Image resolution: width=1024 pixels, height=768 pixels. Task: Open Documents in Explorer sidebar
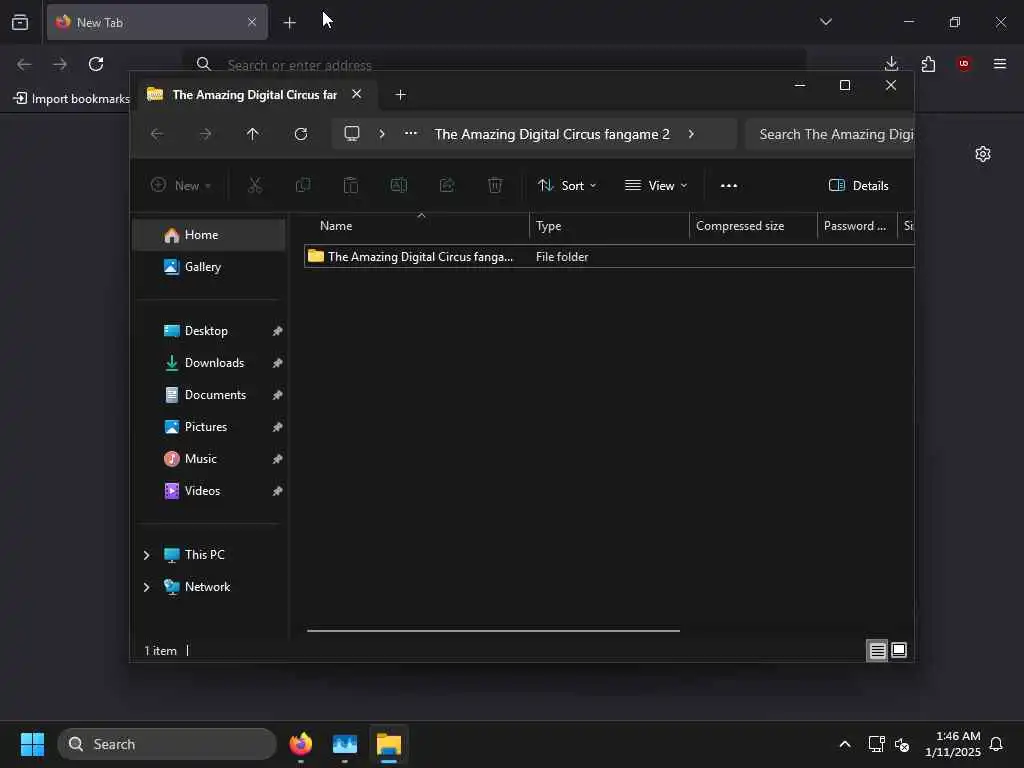pyautogui.click(x=209, y=394)
